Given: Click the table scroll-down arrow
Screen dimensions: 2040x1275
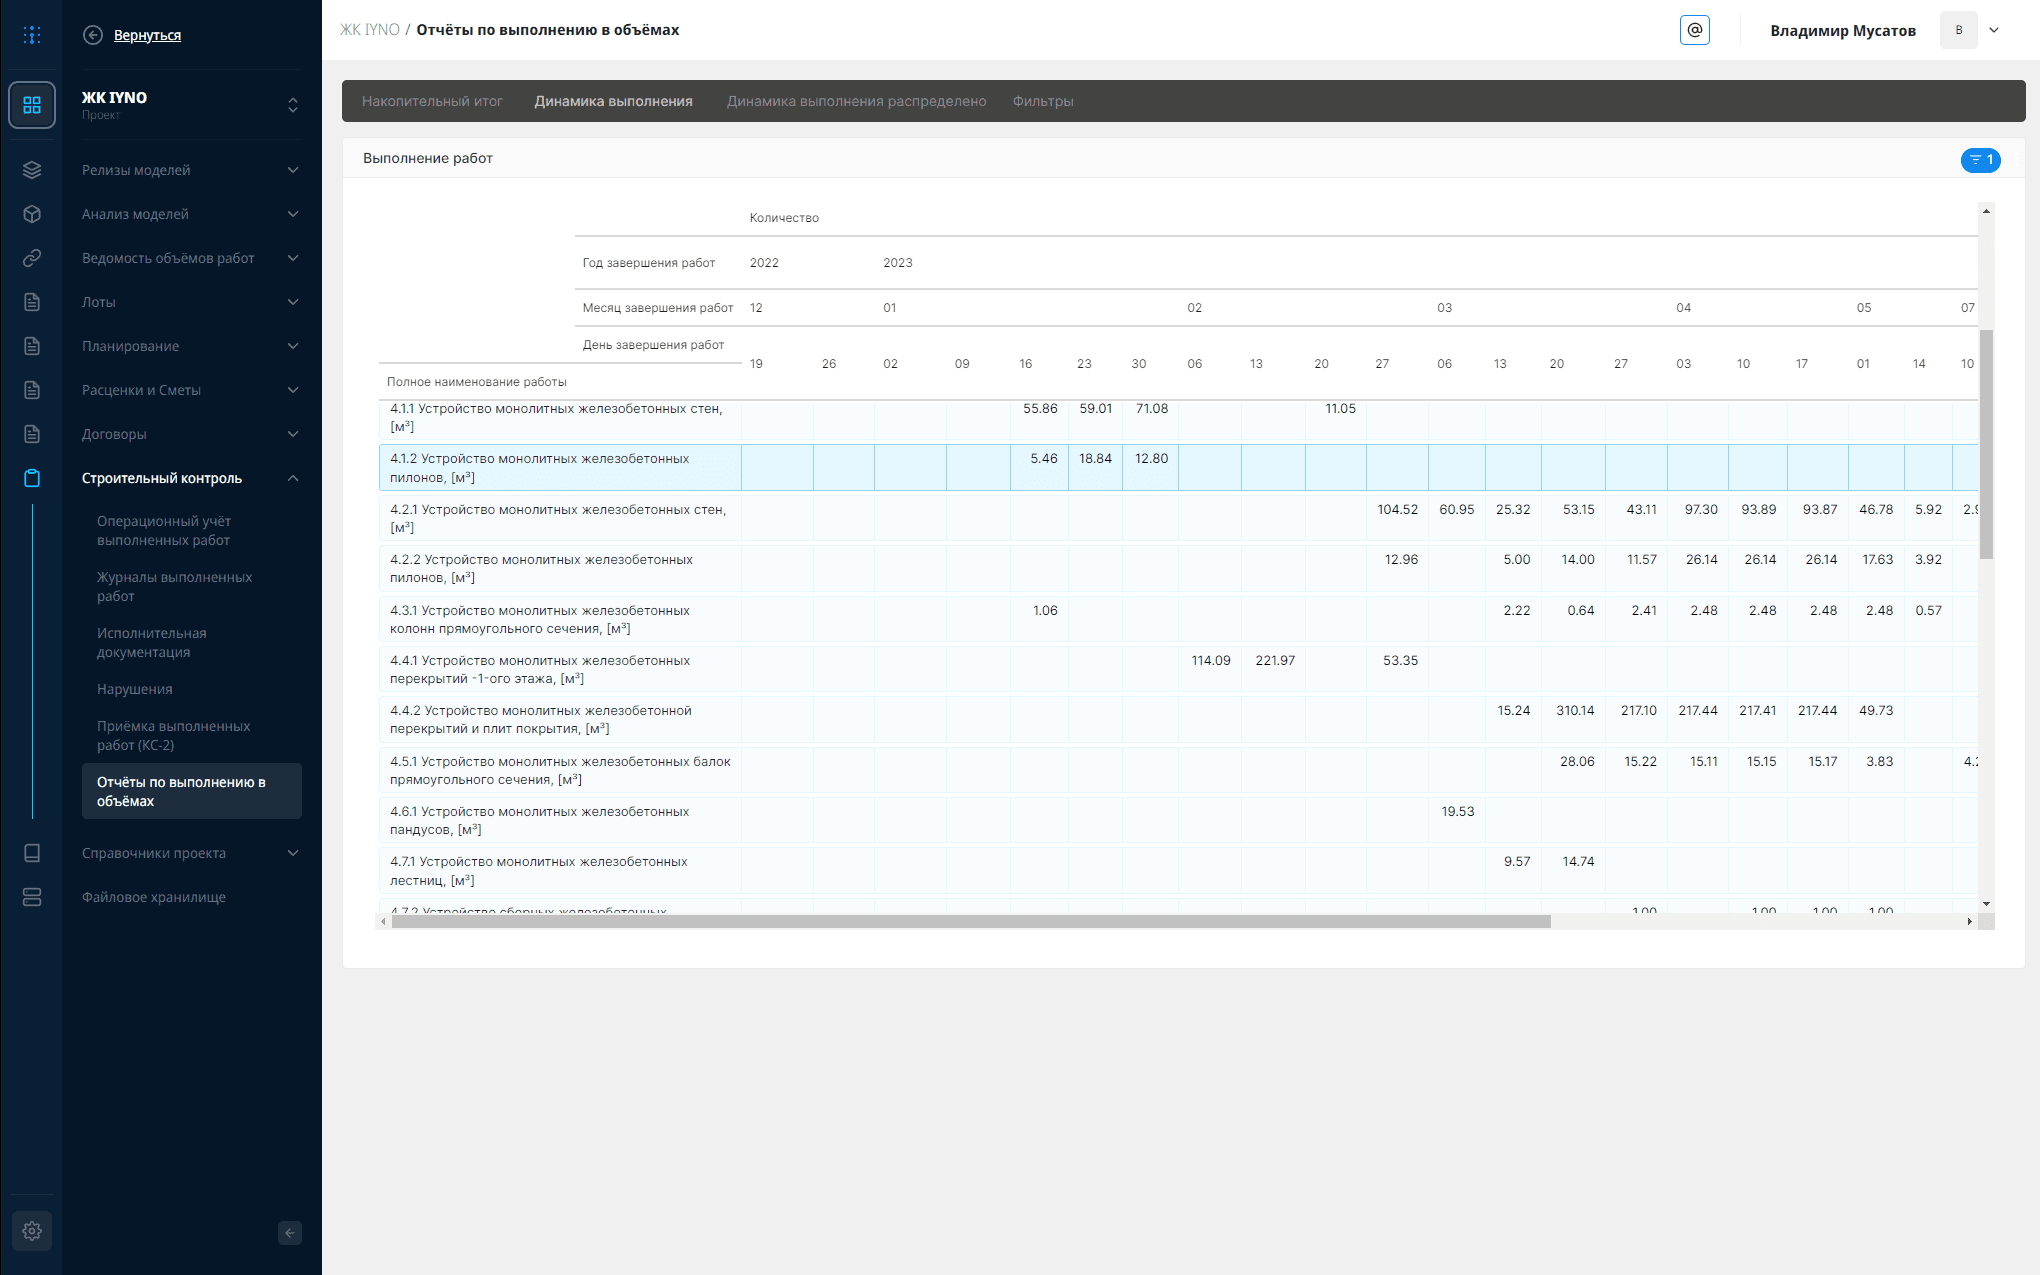Looking at the screenshot, I should [1986, 904].
